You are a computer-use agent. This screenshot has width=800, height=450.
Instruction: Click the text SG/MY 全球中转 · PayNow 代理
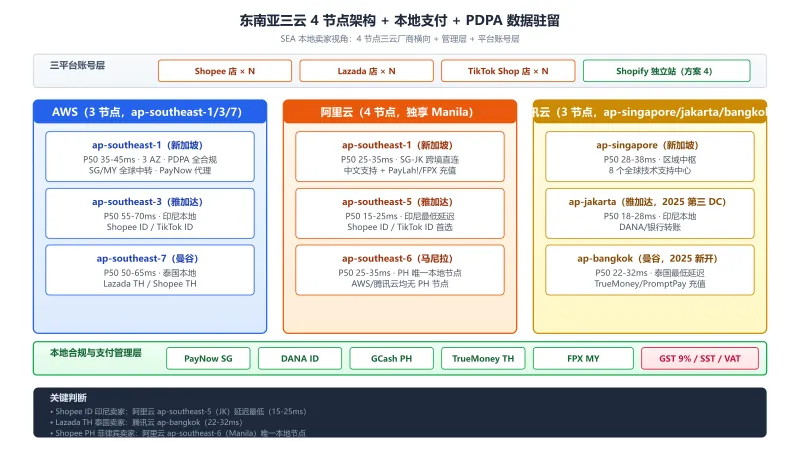(150, 170)
